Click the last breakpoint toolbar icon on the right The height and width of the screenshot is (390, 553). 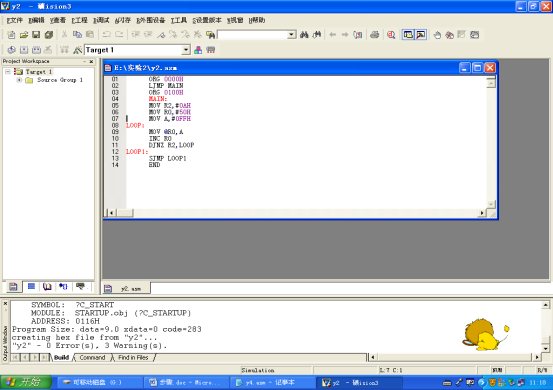475,35
